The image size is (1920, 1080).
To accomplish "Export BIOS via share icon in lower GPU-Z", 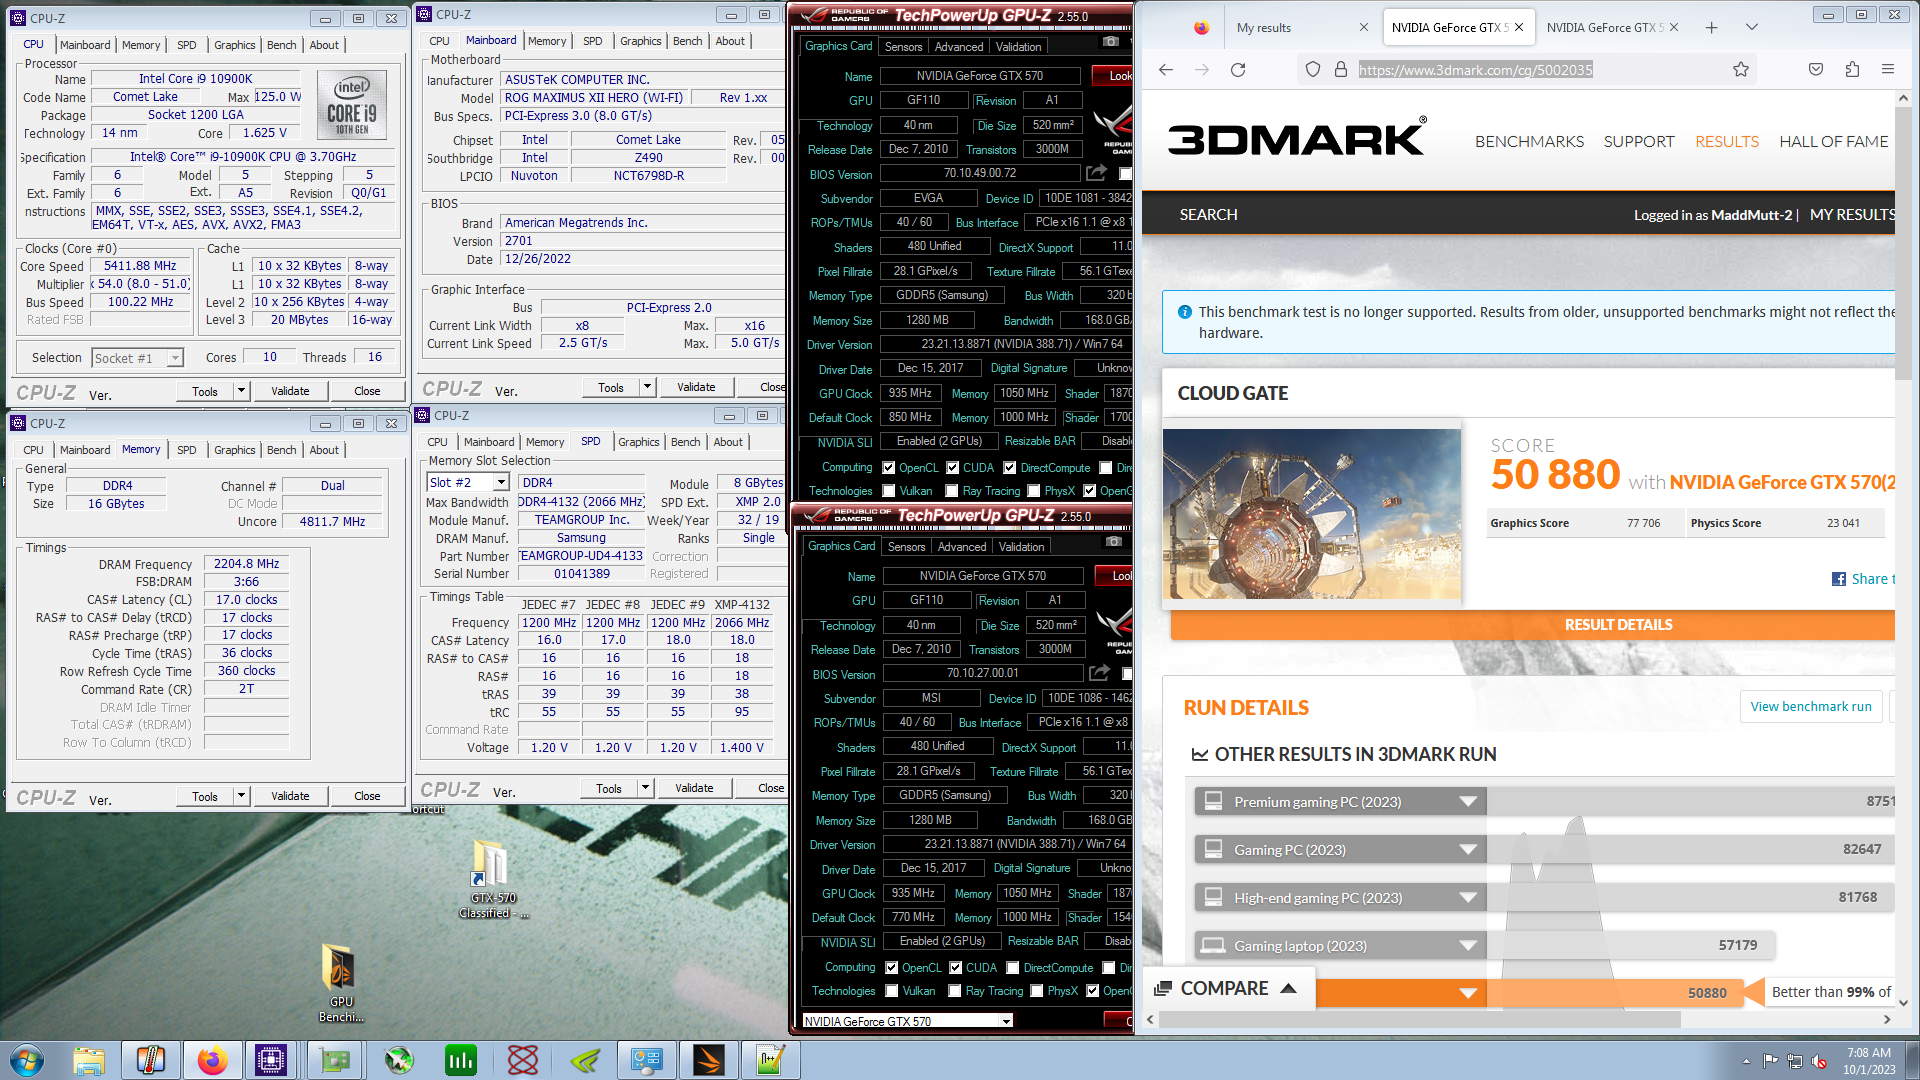I will click(x=1100, y=673).
